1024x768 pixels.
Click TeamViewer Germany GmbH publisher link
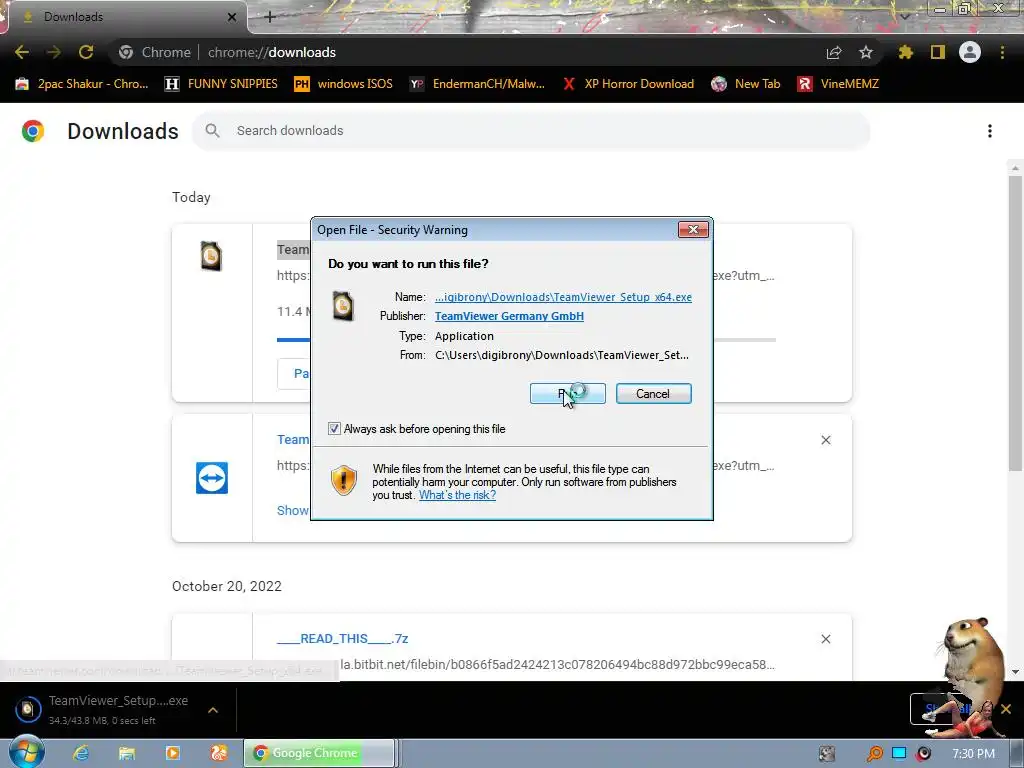coord(509,316)
